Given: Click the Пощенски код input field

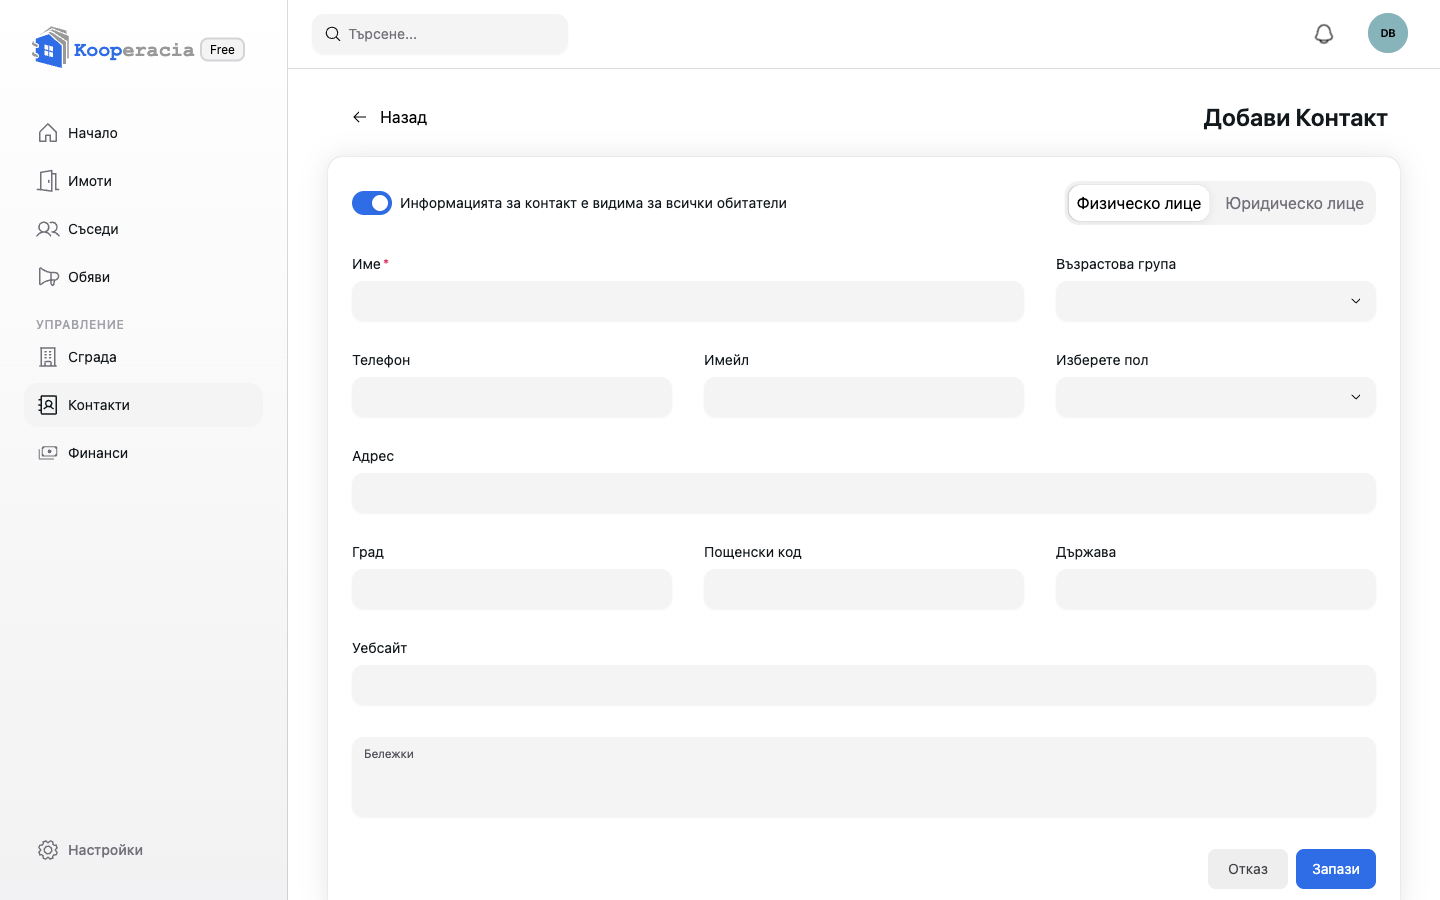Looking at the screenshot, I should point(864,589).
